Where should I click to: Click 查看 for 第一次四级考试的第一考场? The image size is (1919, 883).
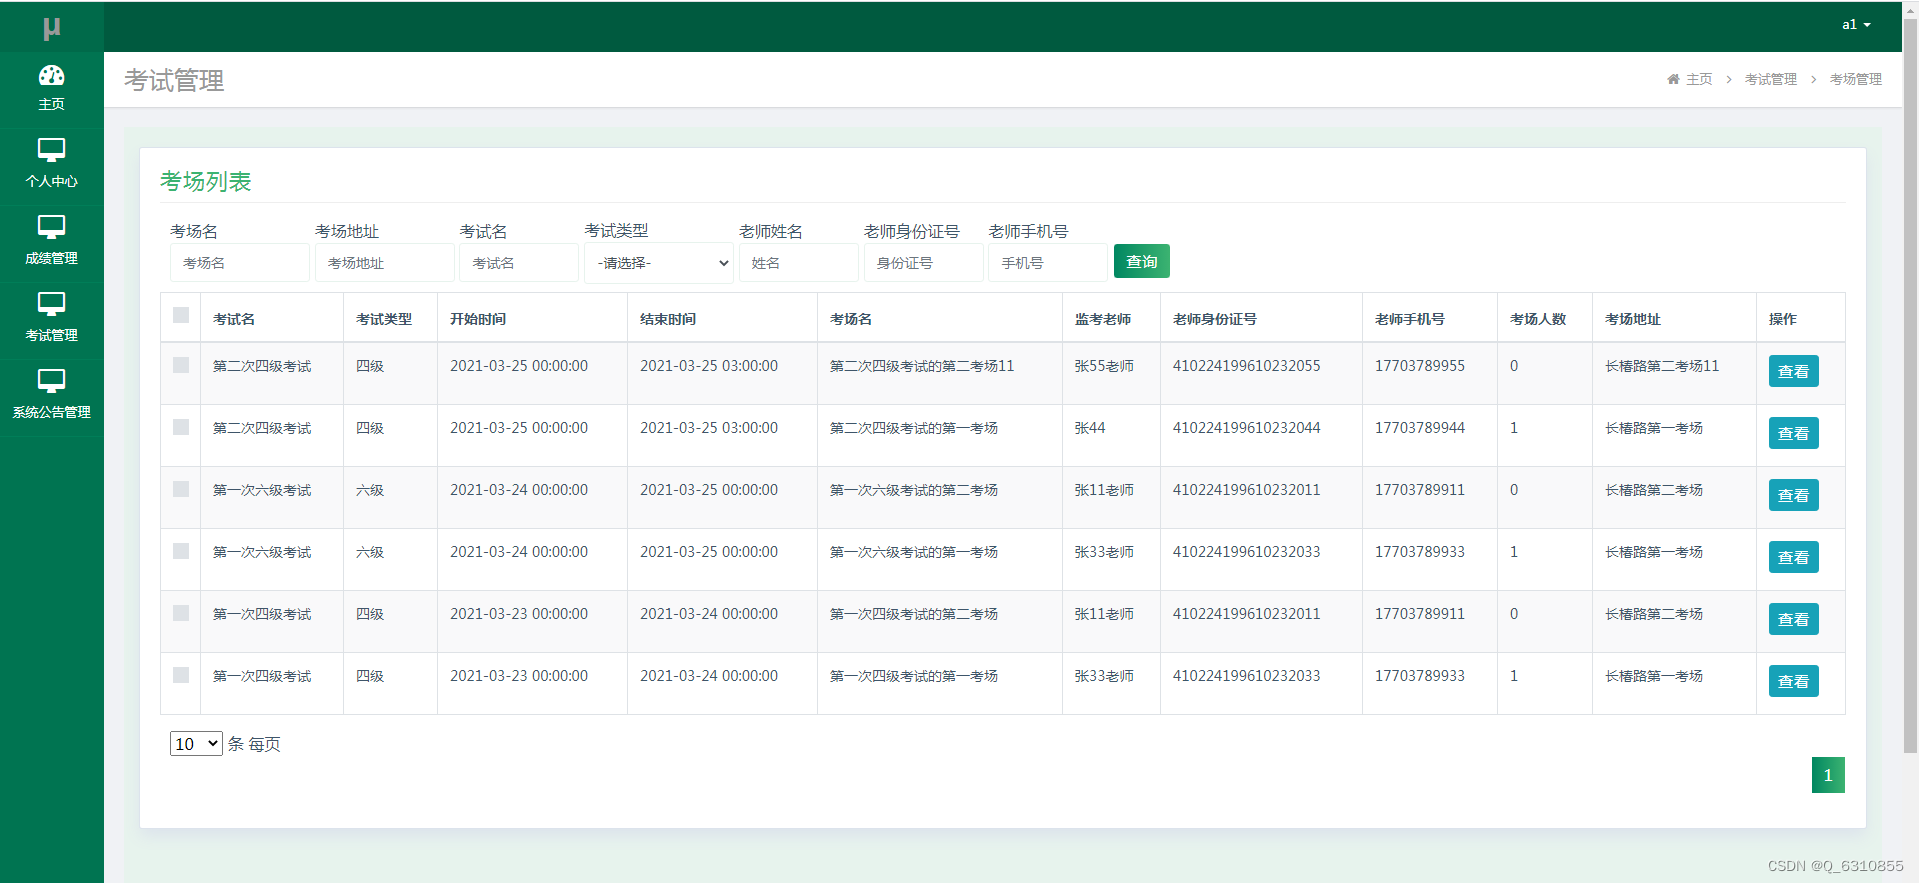click(x=1793, y=681)
